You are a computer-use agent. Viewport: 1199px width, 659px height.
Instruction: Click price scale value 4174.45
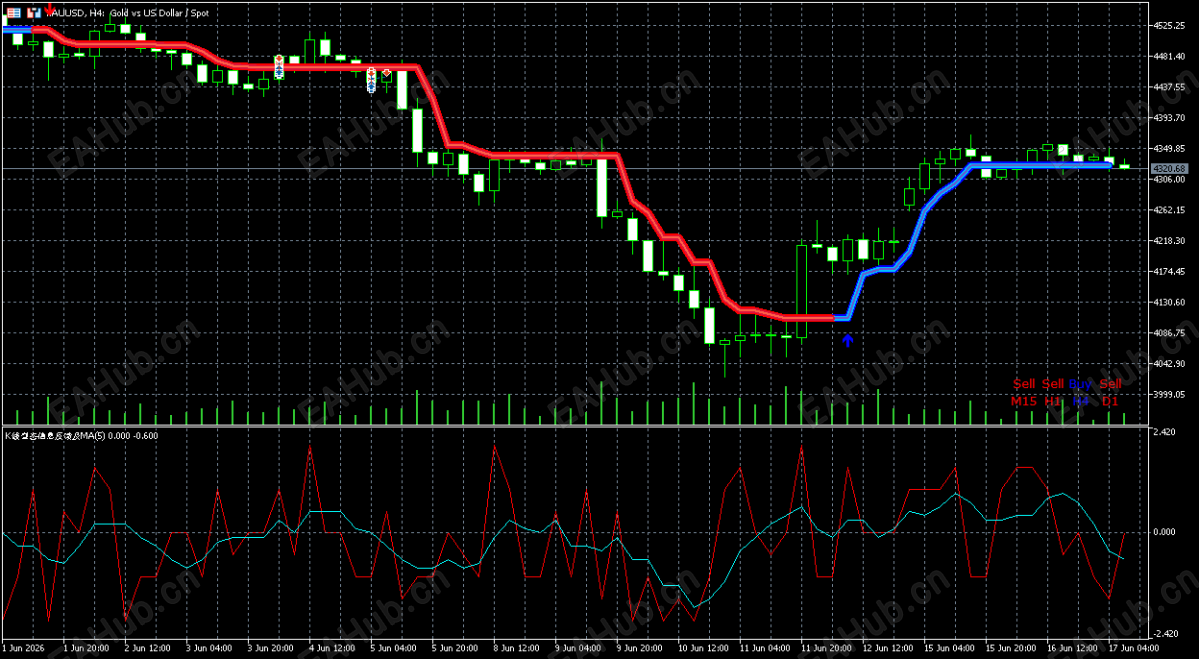1168,271
